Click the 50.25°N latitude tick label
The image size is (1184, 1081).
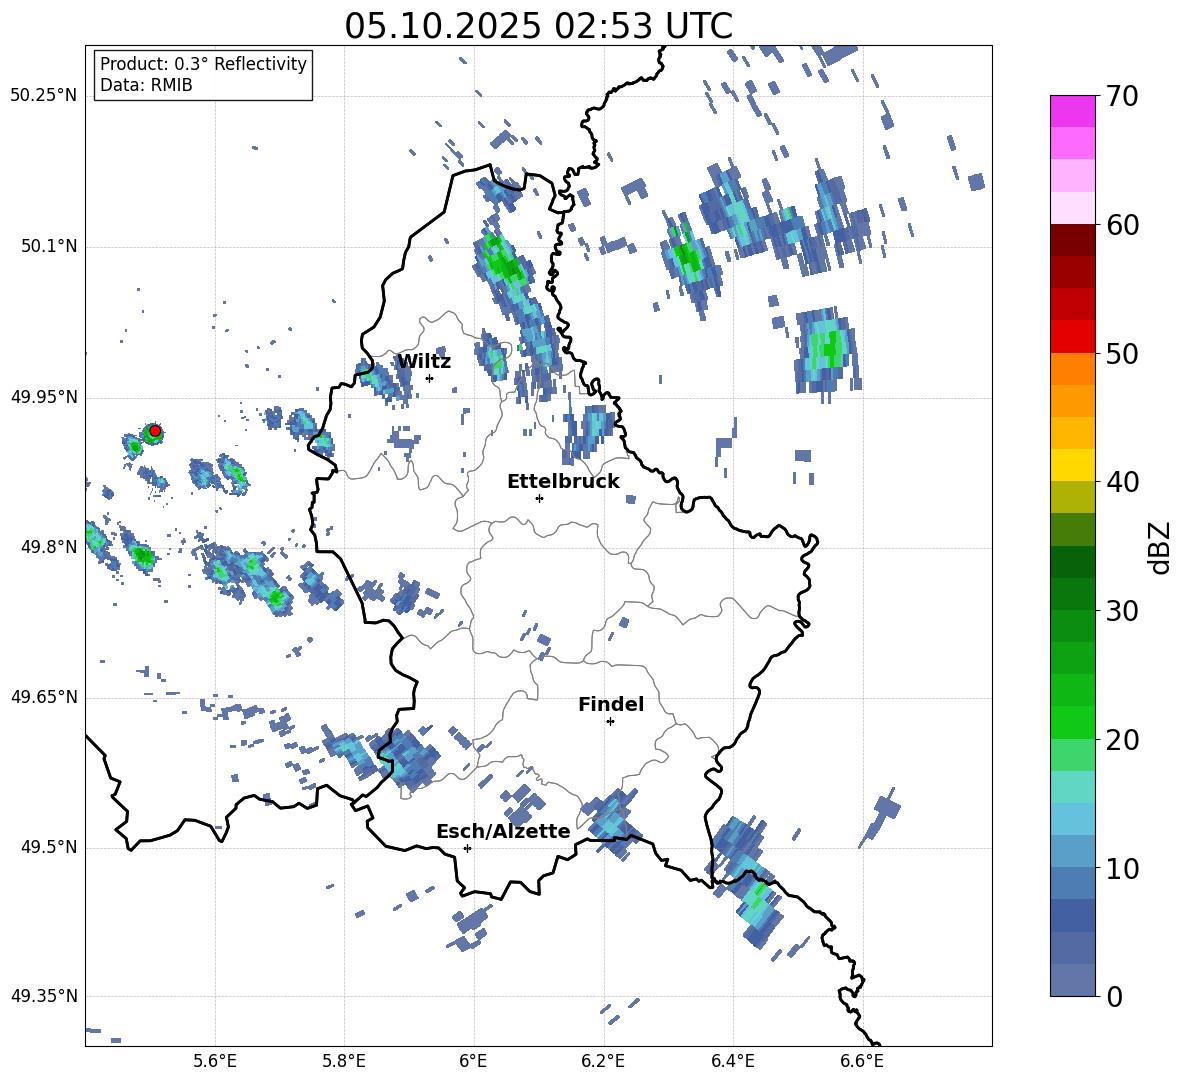pos(44,96)
